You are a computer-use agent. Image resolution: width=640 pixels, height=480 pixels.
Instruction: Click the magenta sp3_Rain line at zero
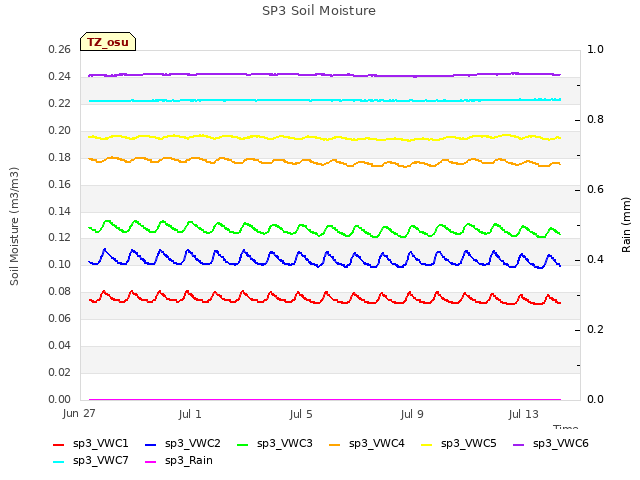coord(325,399)
